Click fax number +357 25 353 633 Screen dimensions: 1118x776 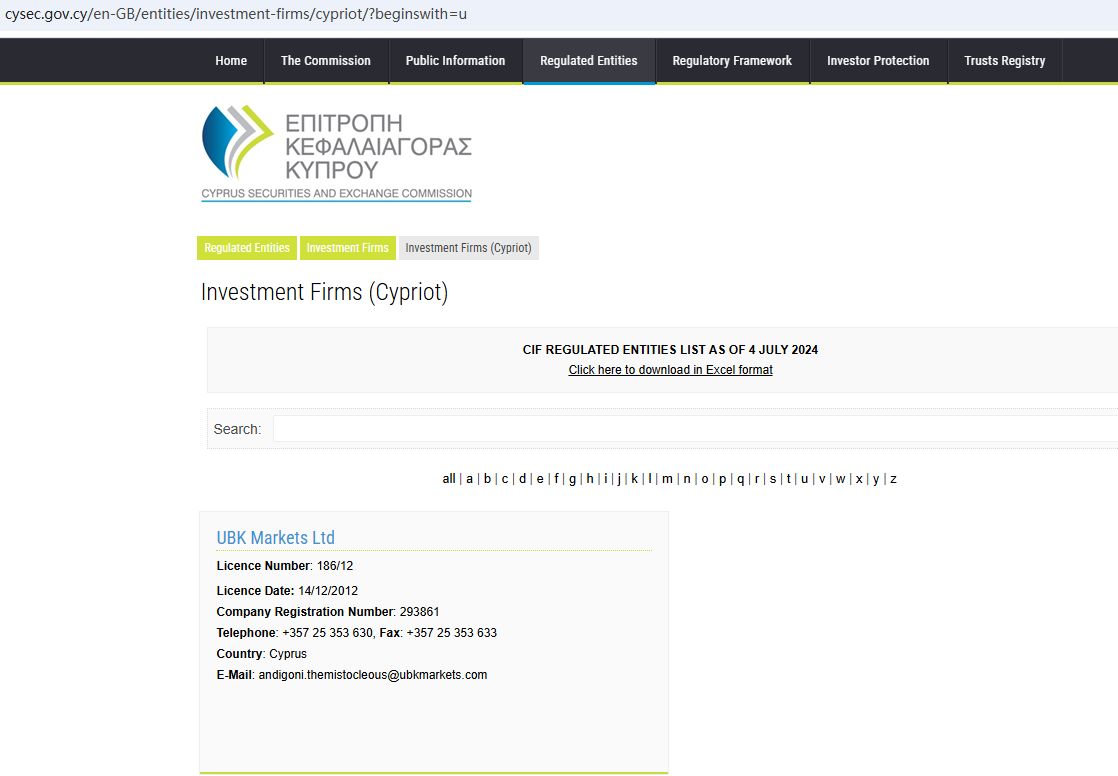click(451, 633)
